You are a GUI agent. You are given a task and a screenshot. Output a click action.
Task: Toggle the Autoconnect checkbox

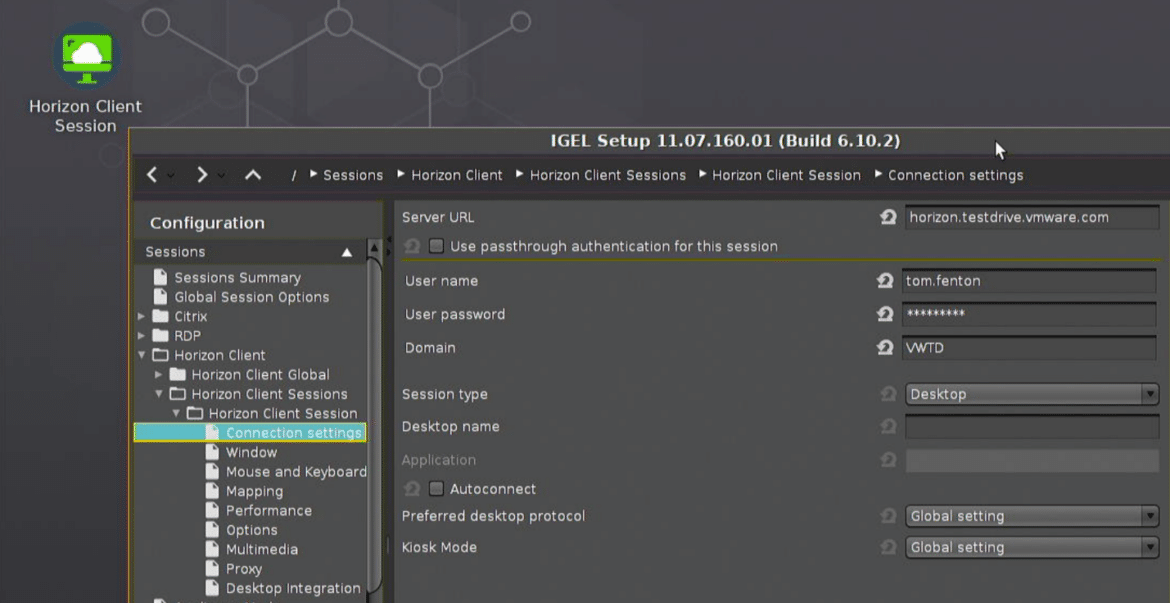[x=437, y=489]
